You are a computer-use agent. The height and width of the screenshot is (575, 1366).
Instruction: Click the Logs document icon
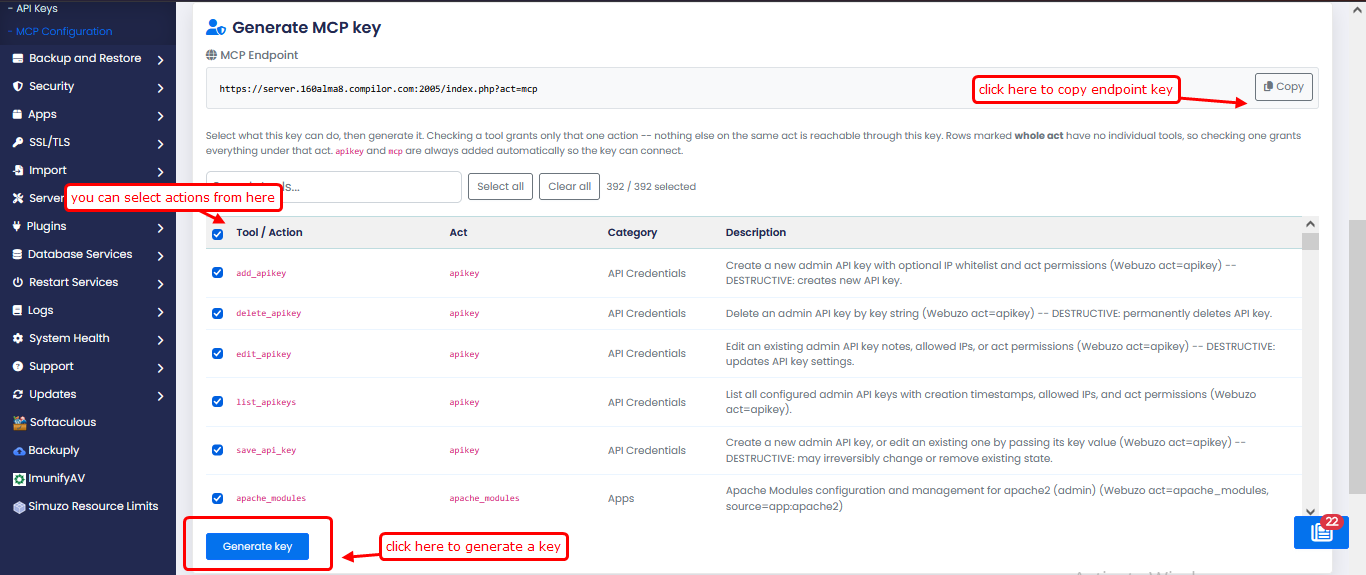click(18, 311)
